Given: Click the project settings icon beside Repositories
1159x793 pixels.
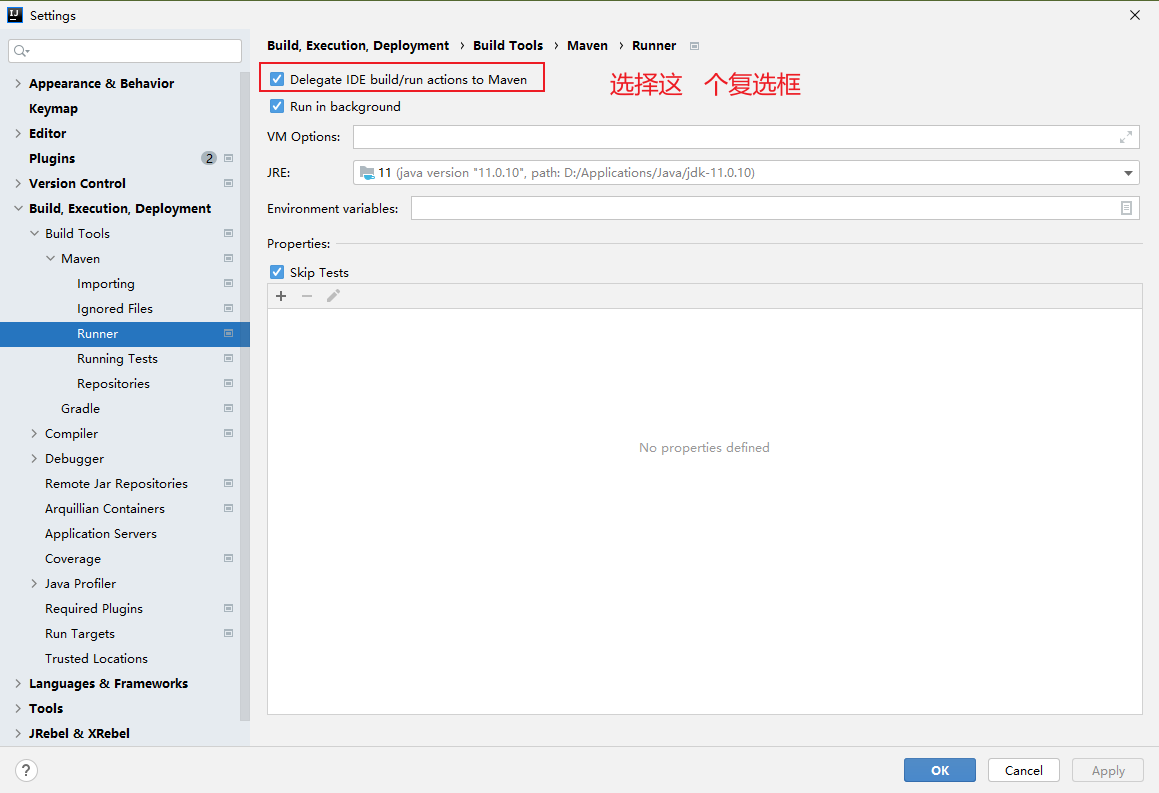Looking at the screenshot, I should coord(228,384).
